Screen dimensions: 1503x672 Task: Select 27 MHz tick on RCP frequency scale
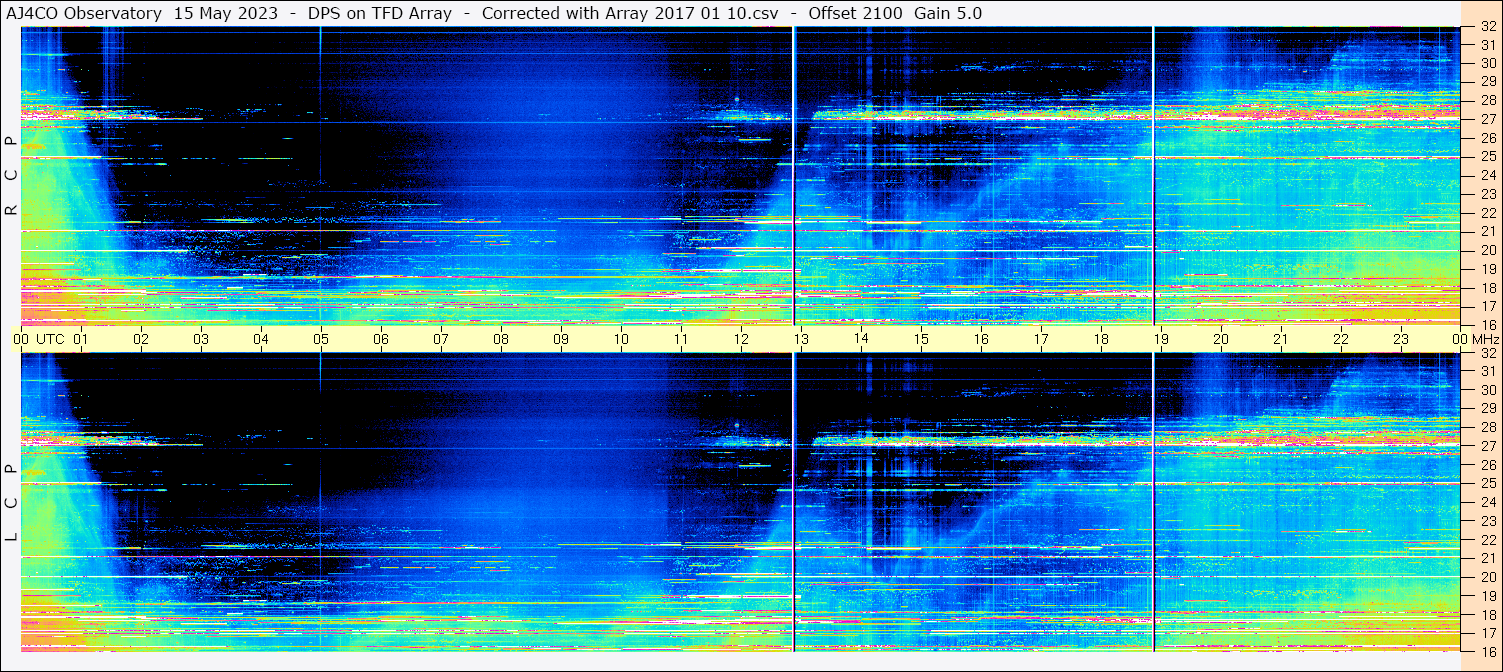point(1487,119)
